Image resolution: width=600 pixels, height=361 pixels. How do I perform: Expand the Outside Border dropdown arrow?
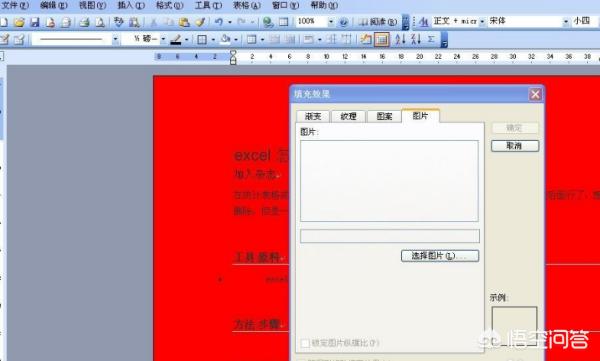click(x=213, y=39)
